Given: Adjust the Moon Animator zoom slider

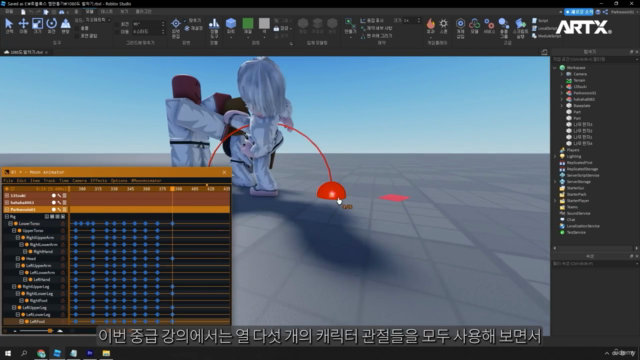Looking at the screenshot, I should (x=50, y=331).
